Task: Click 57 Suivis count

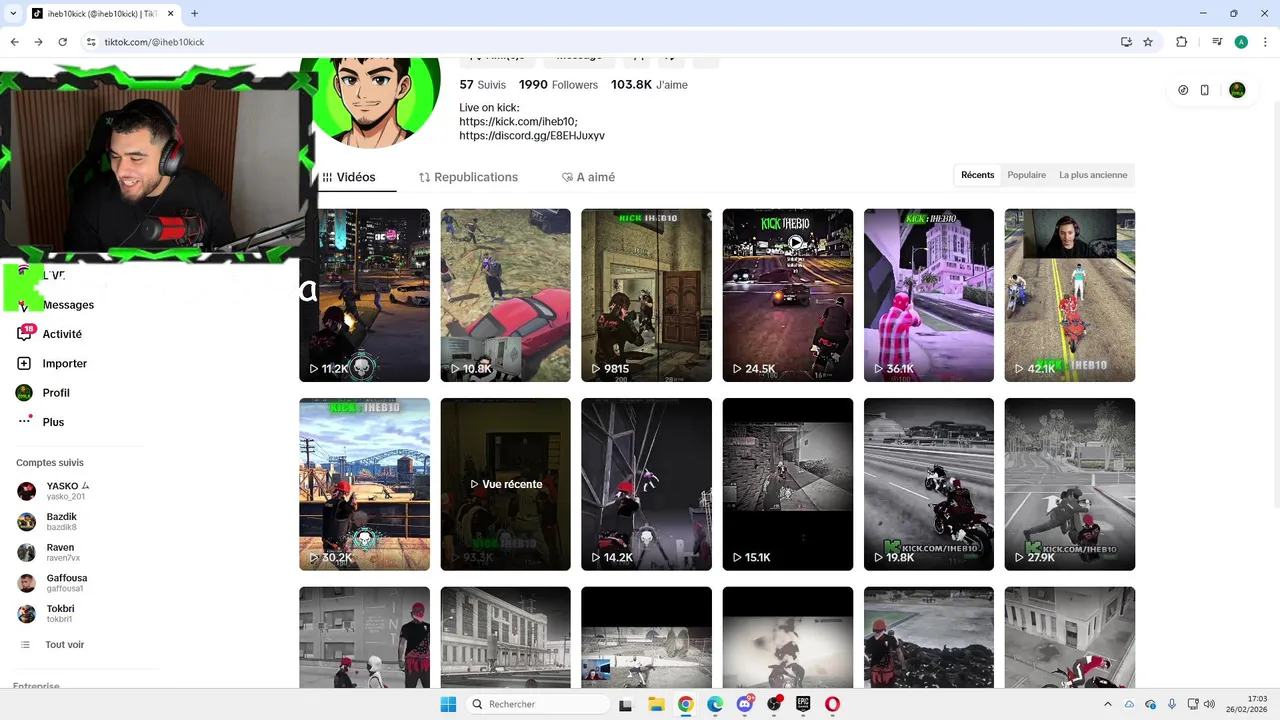Action: 483,85
